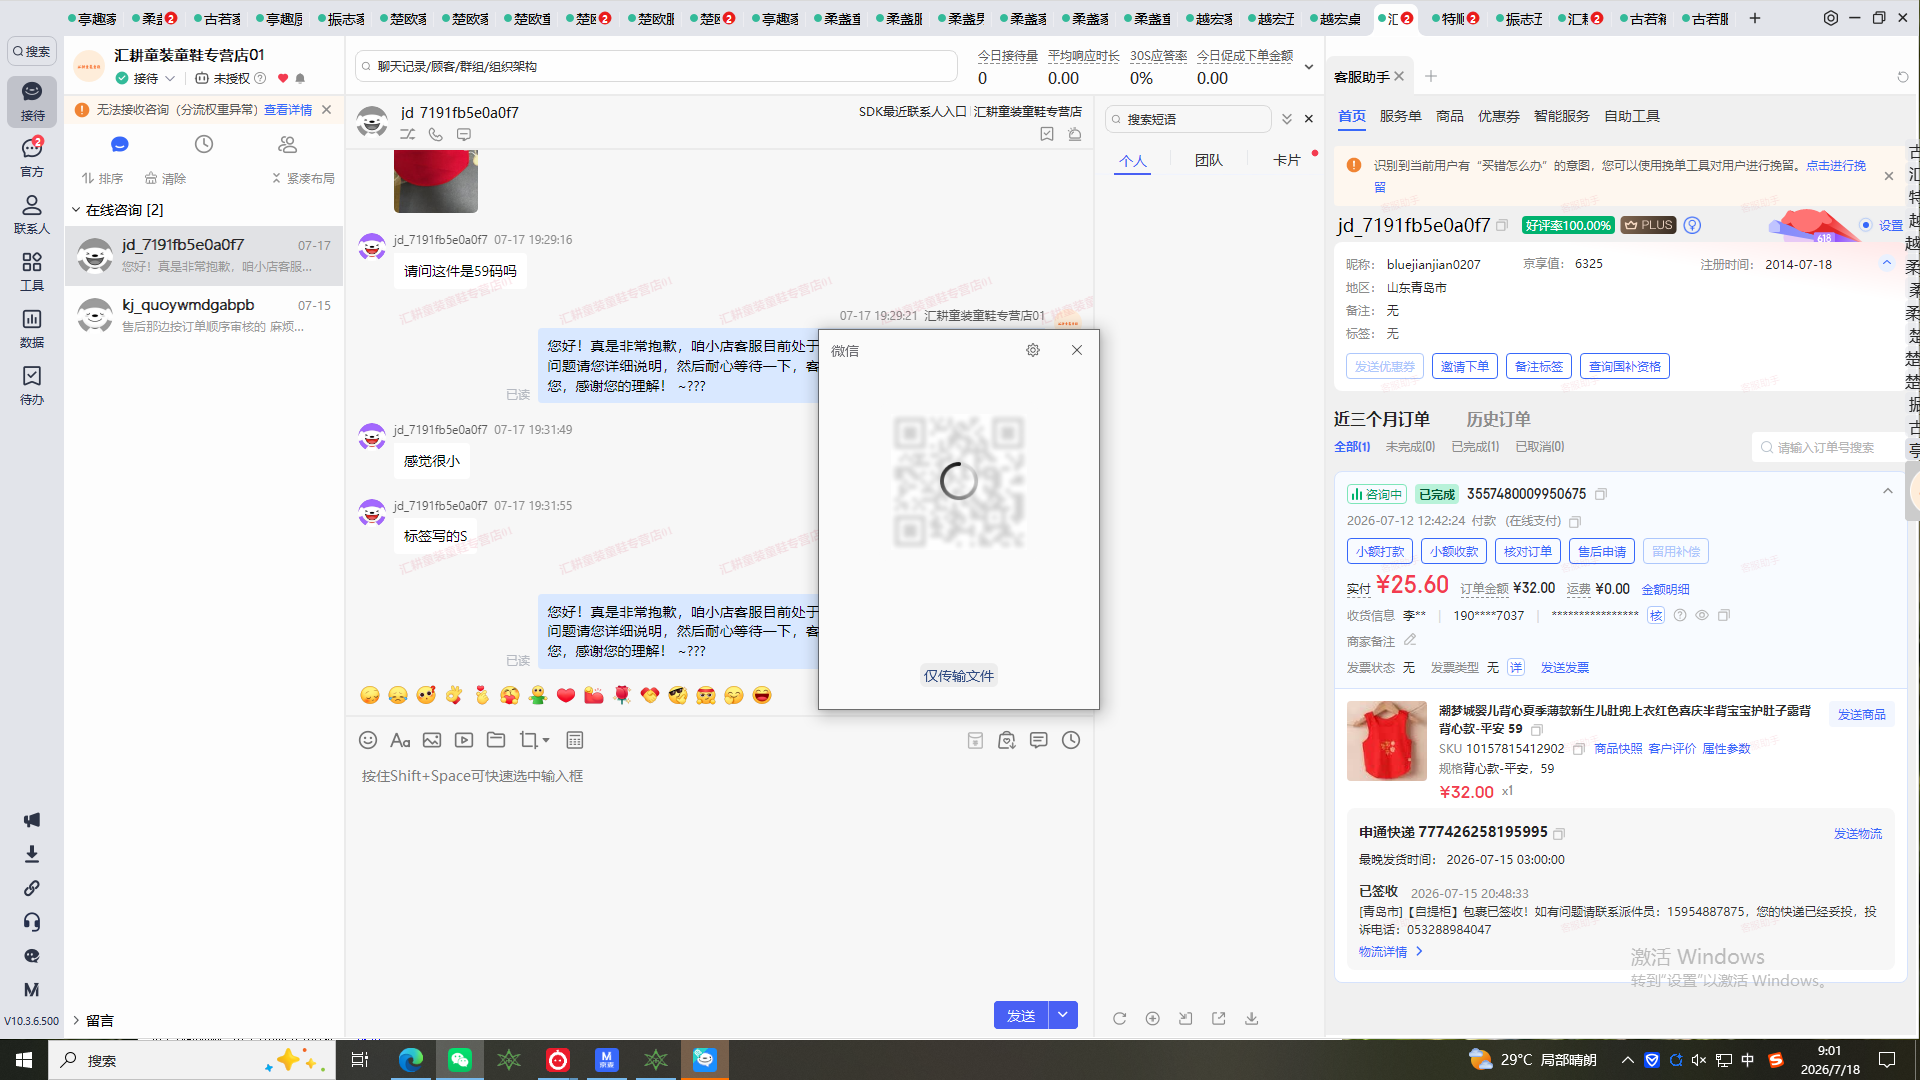This screenshot has width=1920, height=1080.
Task: Switch to the 服务单 tab
Action: point(1400,116)
